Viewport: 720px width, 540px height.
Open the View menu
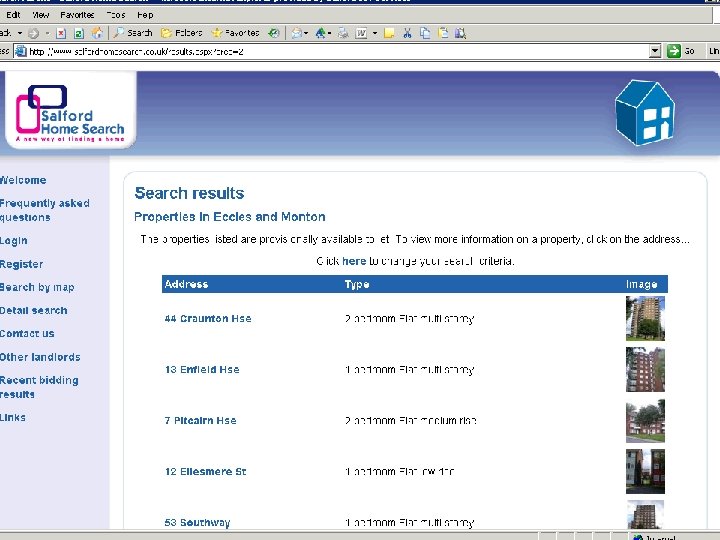pos(40,15)
